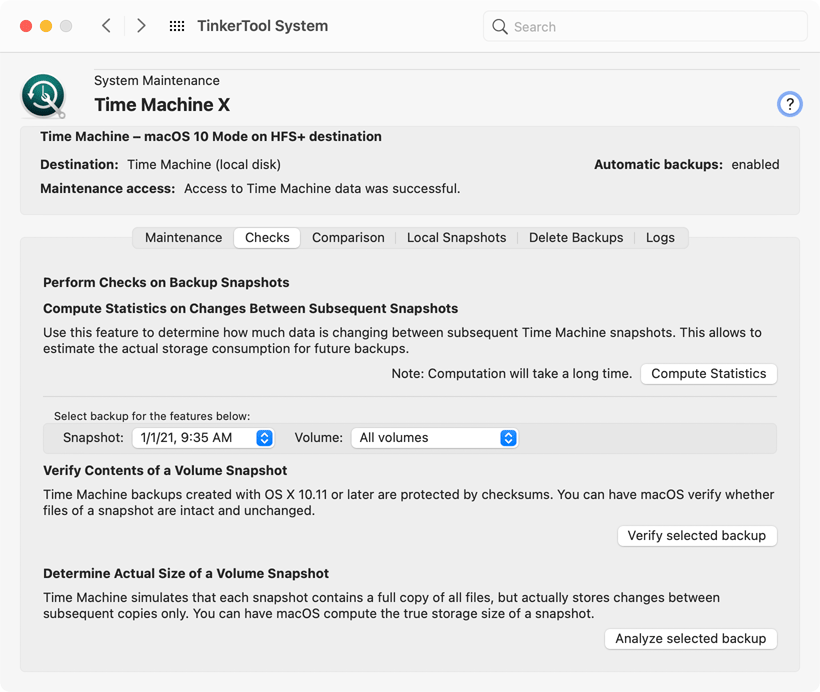
Task: Click the yellow minimize window button
Action: click(46, 26)
